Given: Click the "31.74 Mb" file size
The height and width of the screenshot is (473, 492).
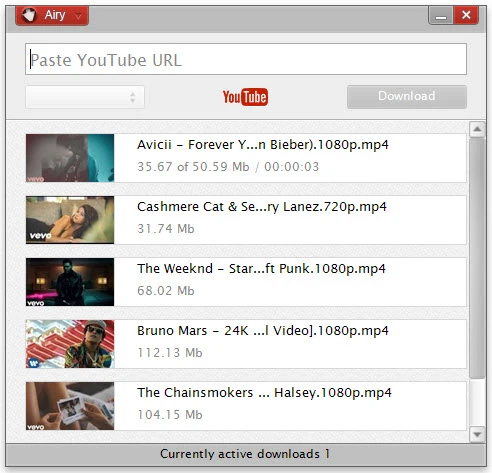Looking at the screenshot, I should [x=166, y=229].
